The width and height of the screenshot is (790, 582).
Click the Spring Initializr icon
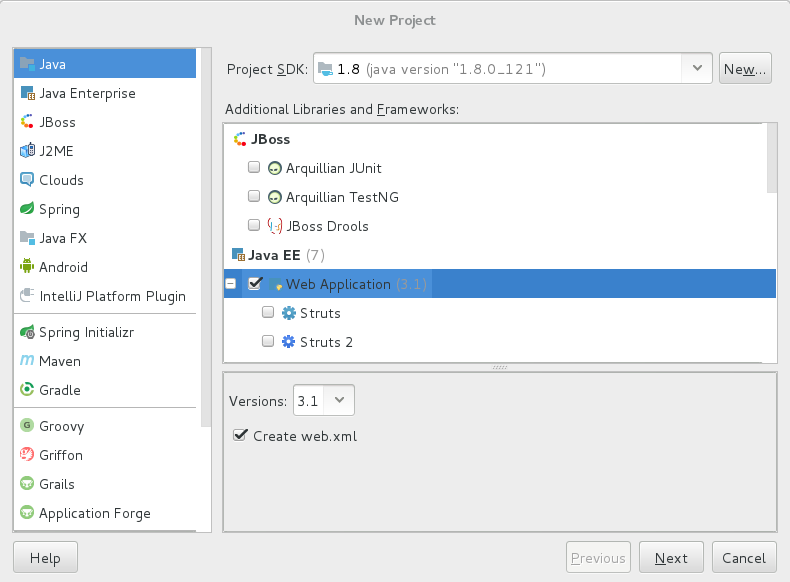(27, 332)
